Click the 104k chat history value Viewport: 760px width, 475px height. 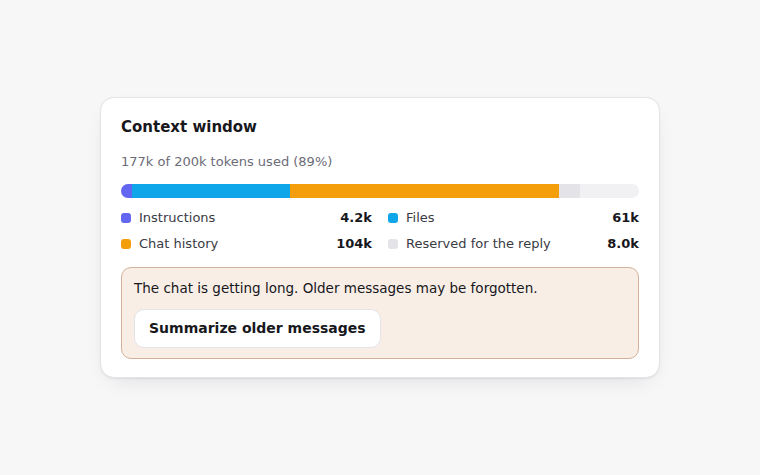click(354, 243)
